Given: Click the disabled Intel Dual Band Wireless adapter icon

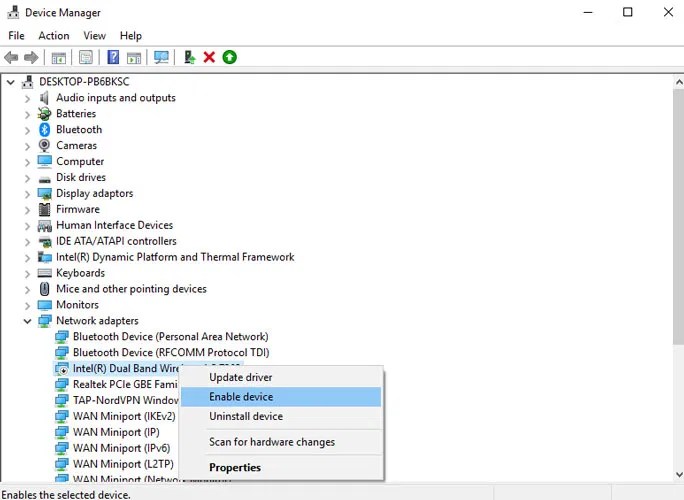Looking at the screenshot, I should point(62,369).
